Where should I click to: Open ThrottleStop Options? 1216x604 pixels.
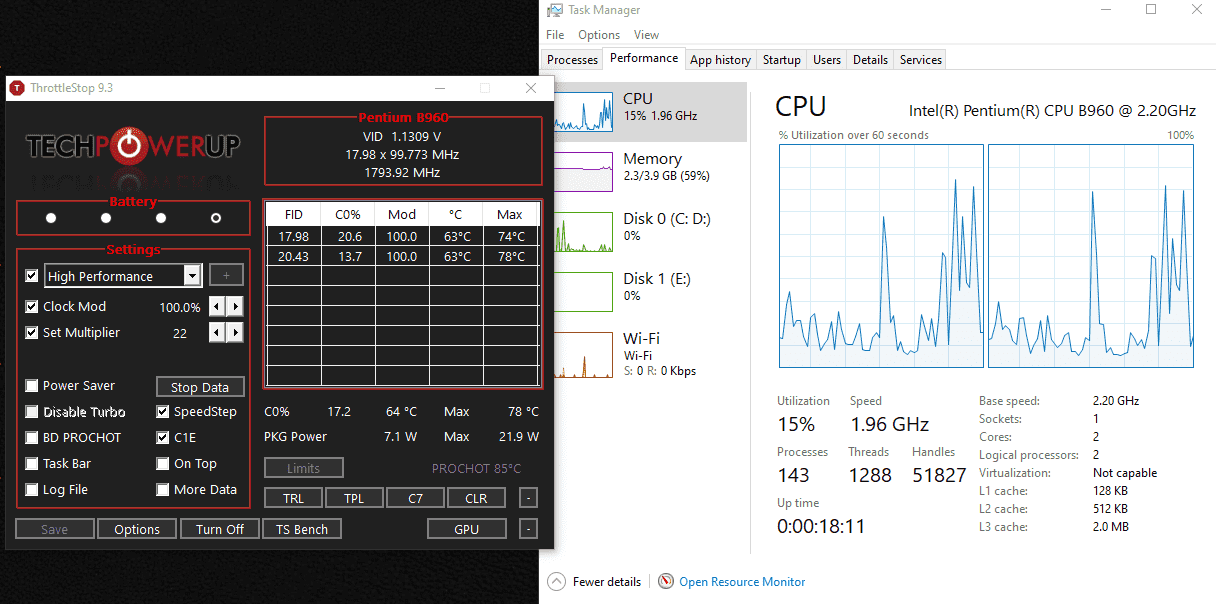point(137,529)
